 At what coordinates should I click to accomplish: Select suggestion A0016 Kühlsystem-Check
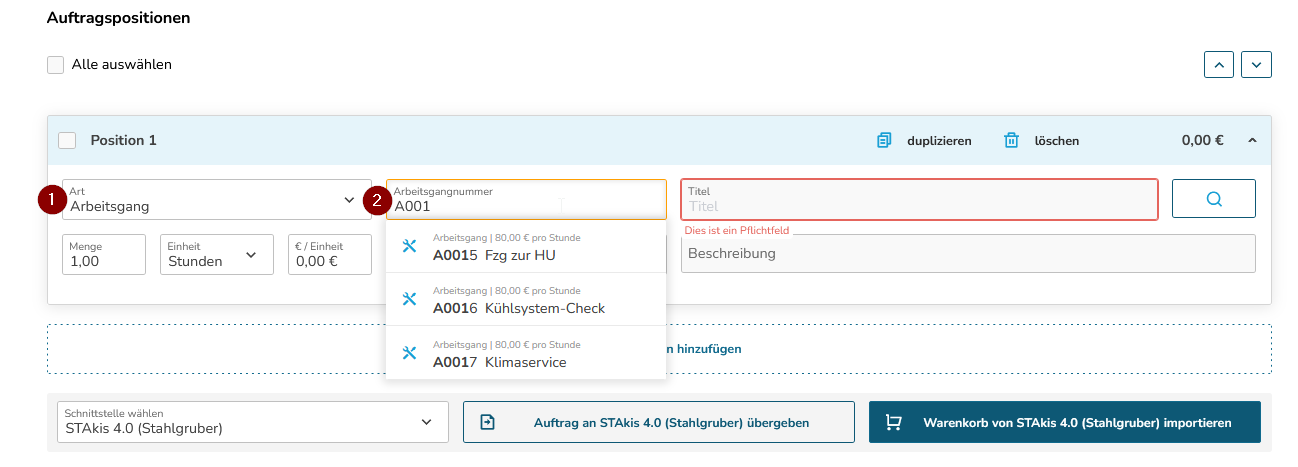coord(526,300)
